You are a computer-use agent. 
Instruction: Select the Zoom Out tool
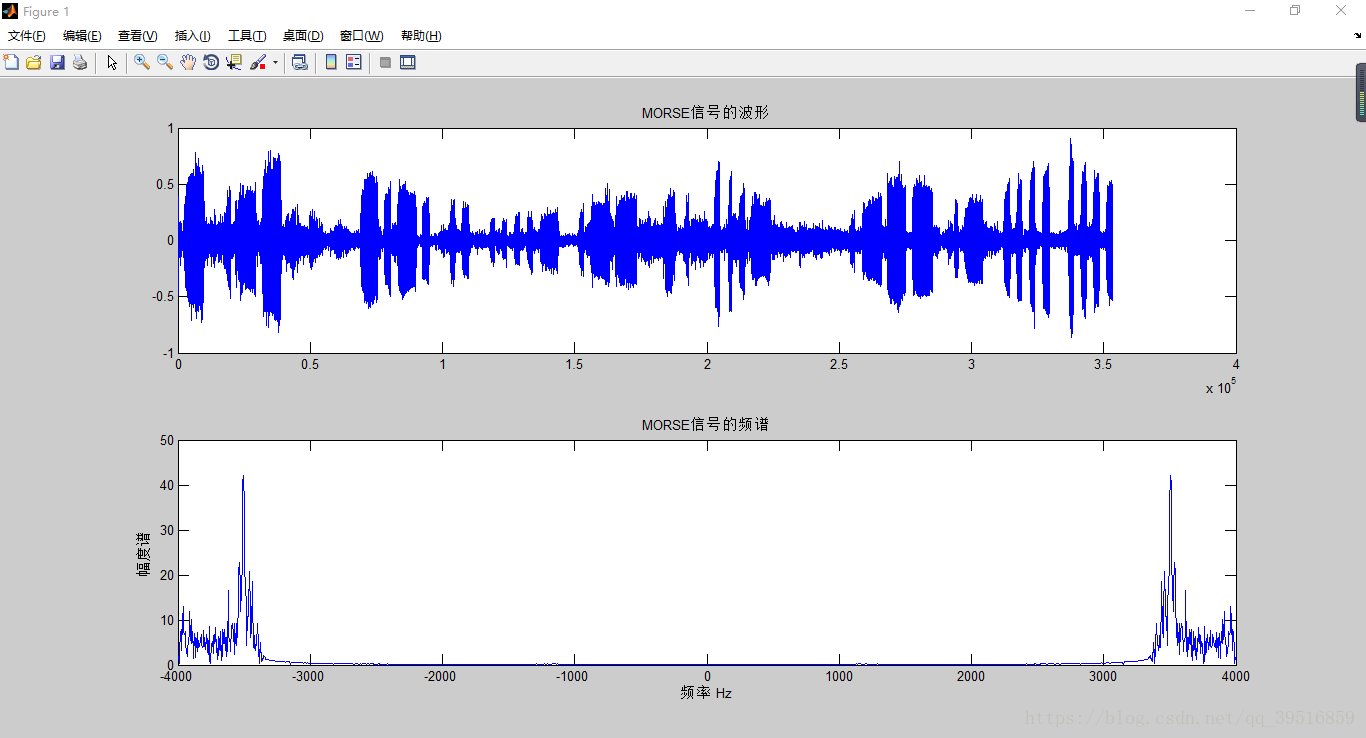pyautogui.click(x=165, y=62)
